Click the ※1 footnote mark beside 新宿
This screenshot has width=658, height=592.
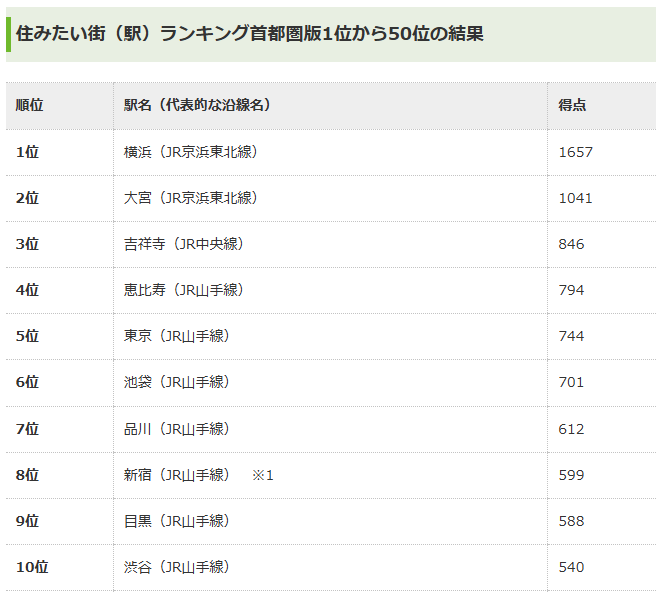pos(262,475)
